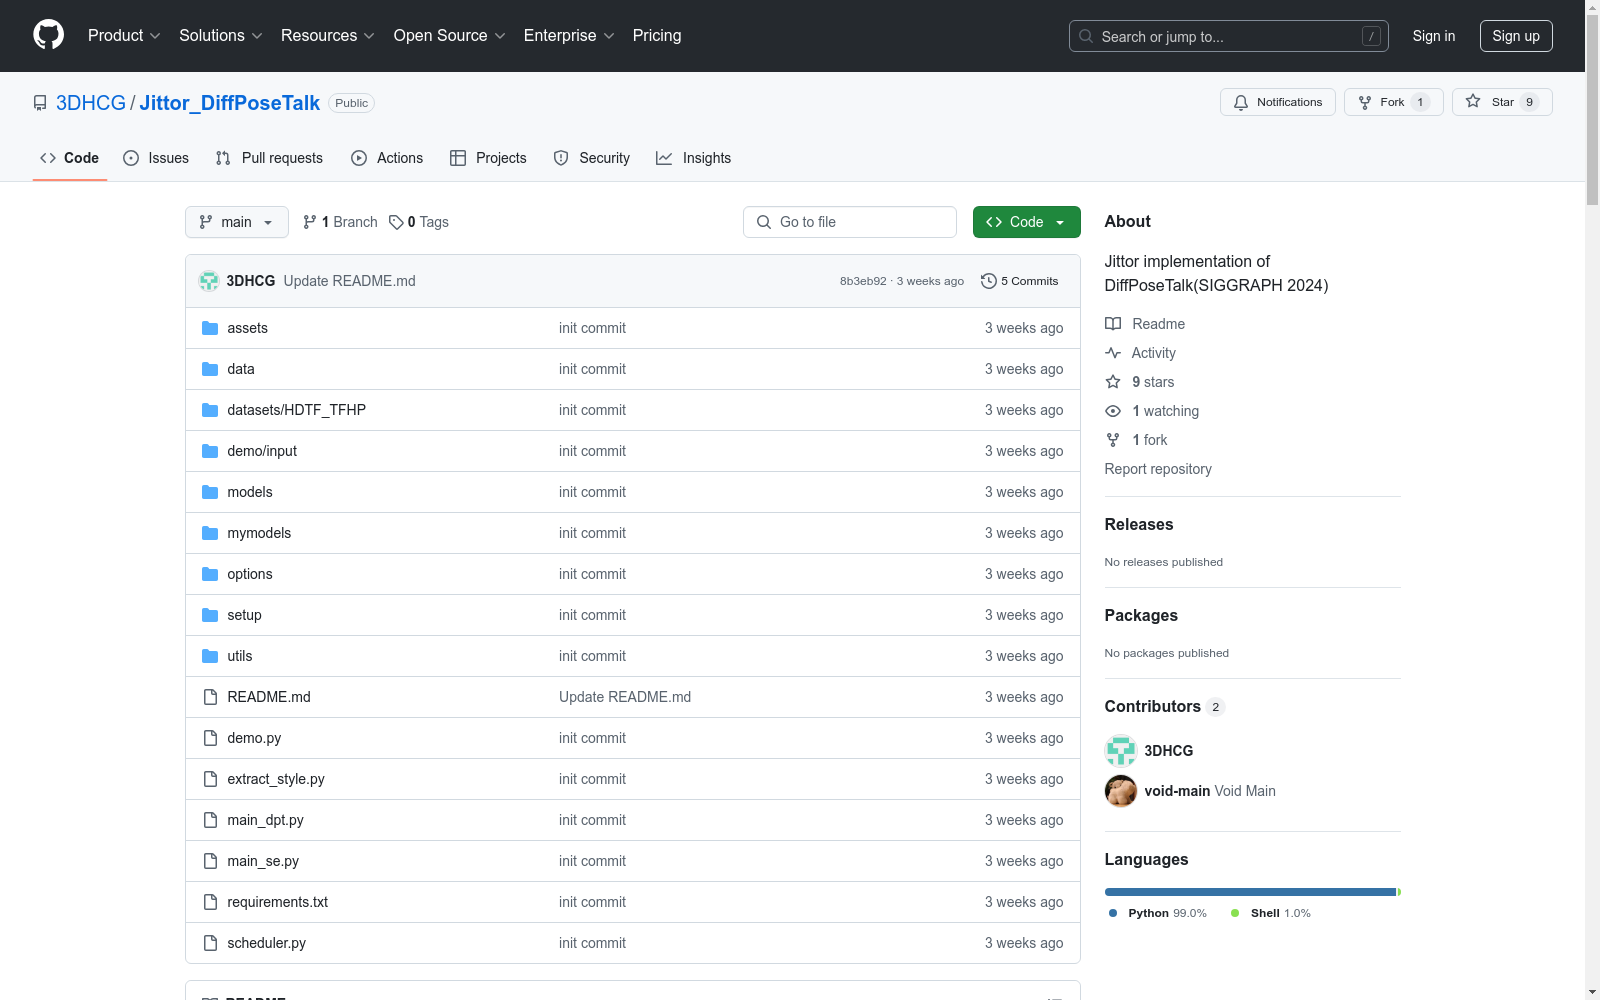Focus the Go to file input
1600x1000 pixels.
pyautogui.click(x=850, y=222)
